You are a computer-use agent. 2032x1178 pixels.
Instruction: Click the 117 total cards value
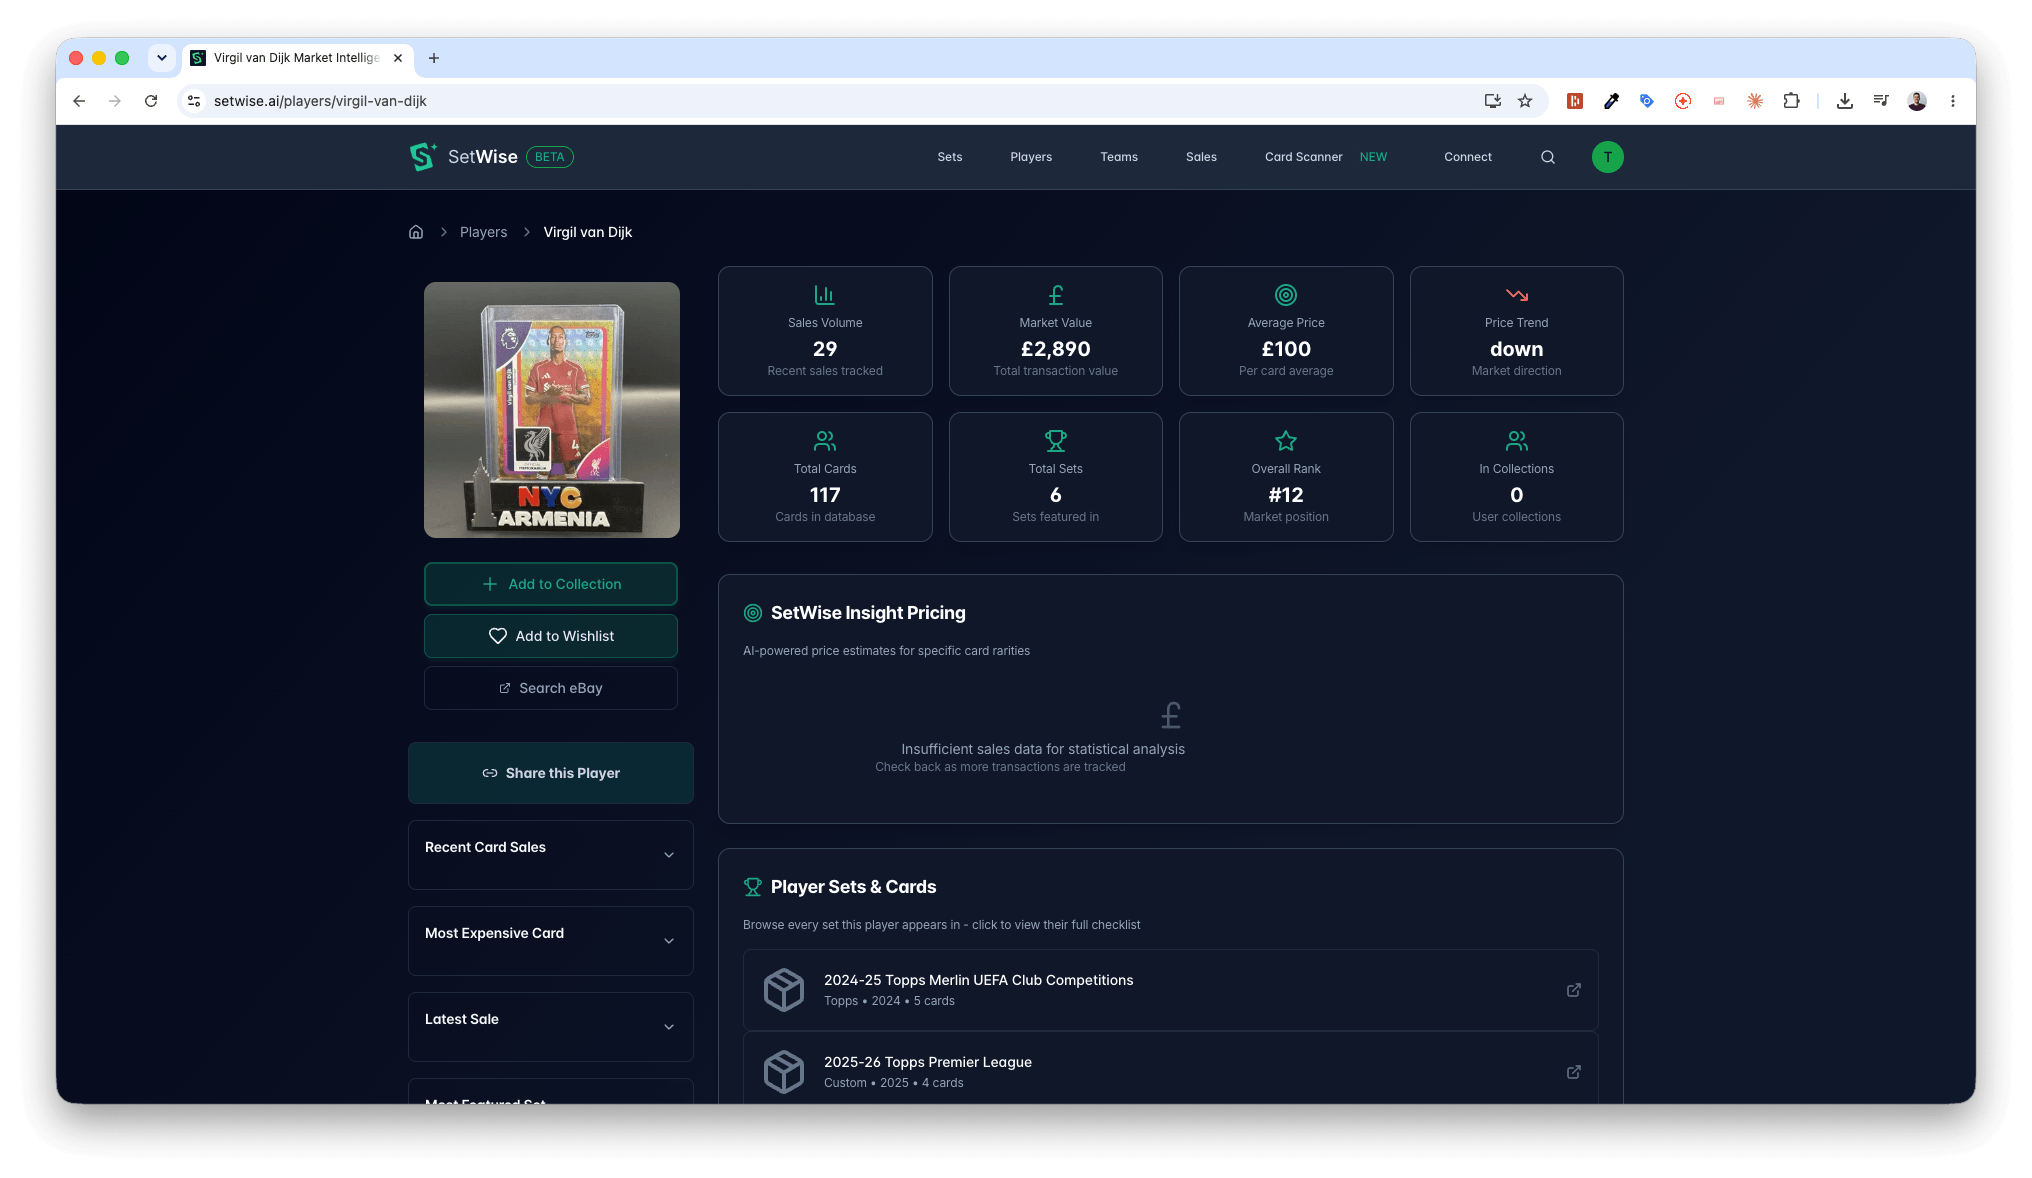coord(825,495)
